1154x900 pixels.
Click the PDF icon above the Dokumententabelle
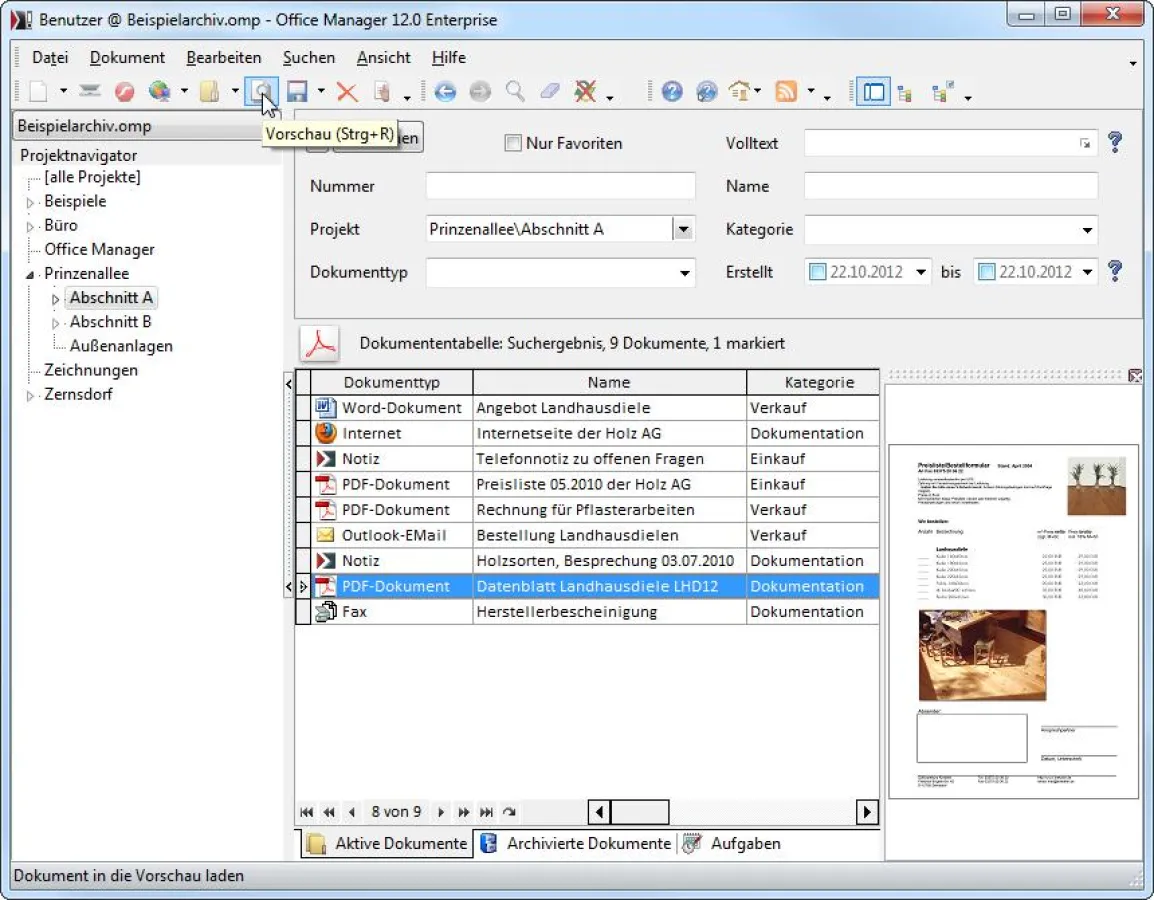(x=319, y=343)
